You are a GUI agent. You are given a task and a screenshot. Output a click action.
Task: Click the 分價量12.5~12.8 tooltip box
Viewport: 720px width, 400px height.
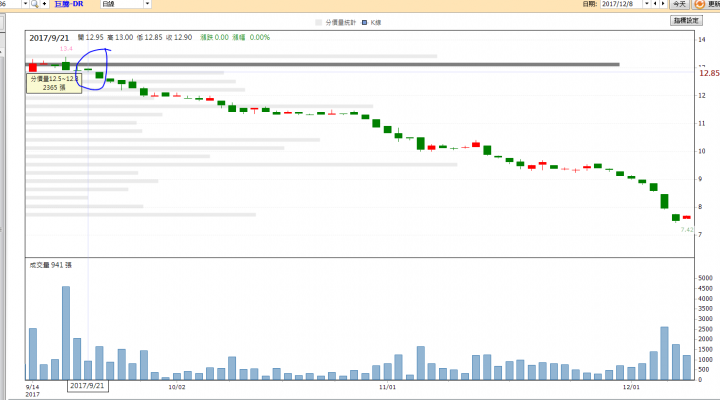(x=54, y=83)
